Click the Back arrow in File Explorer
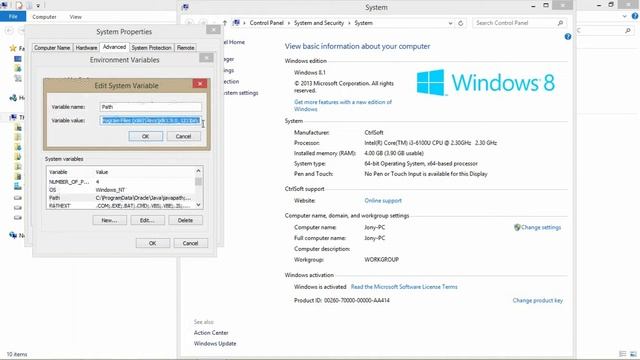 coord(9,31)
